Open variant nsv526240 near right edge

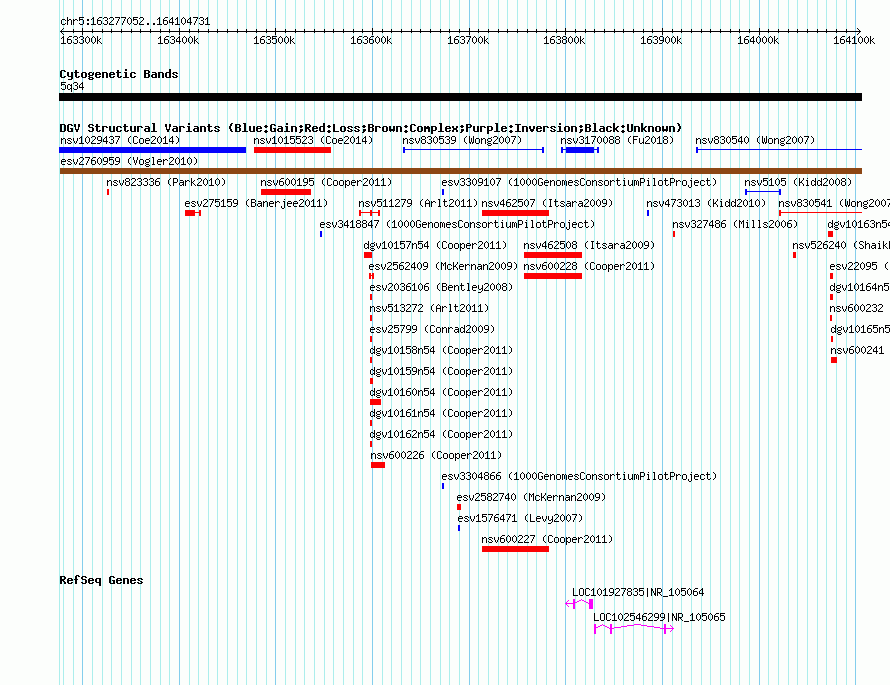pos(841,245)
